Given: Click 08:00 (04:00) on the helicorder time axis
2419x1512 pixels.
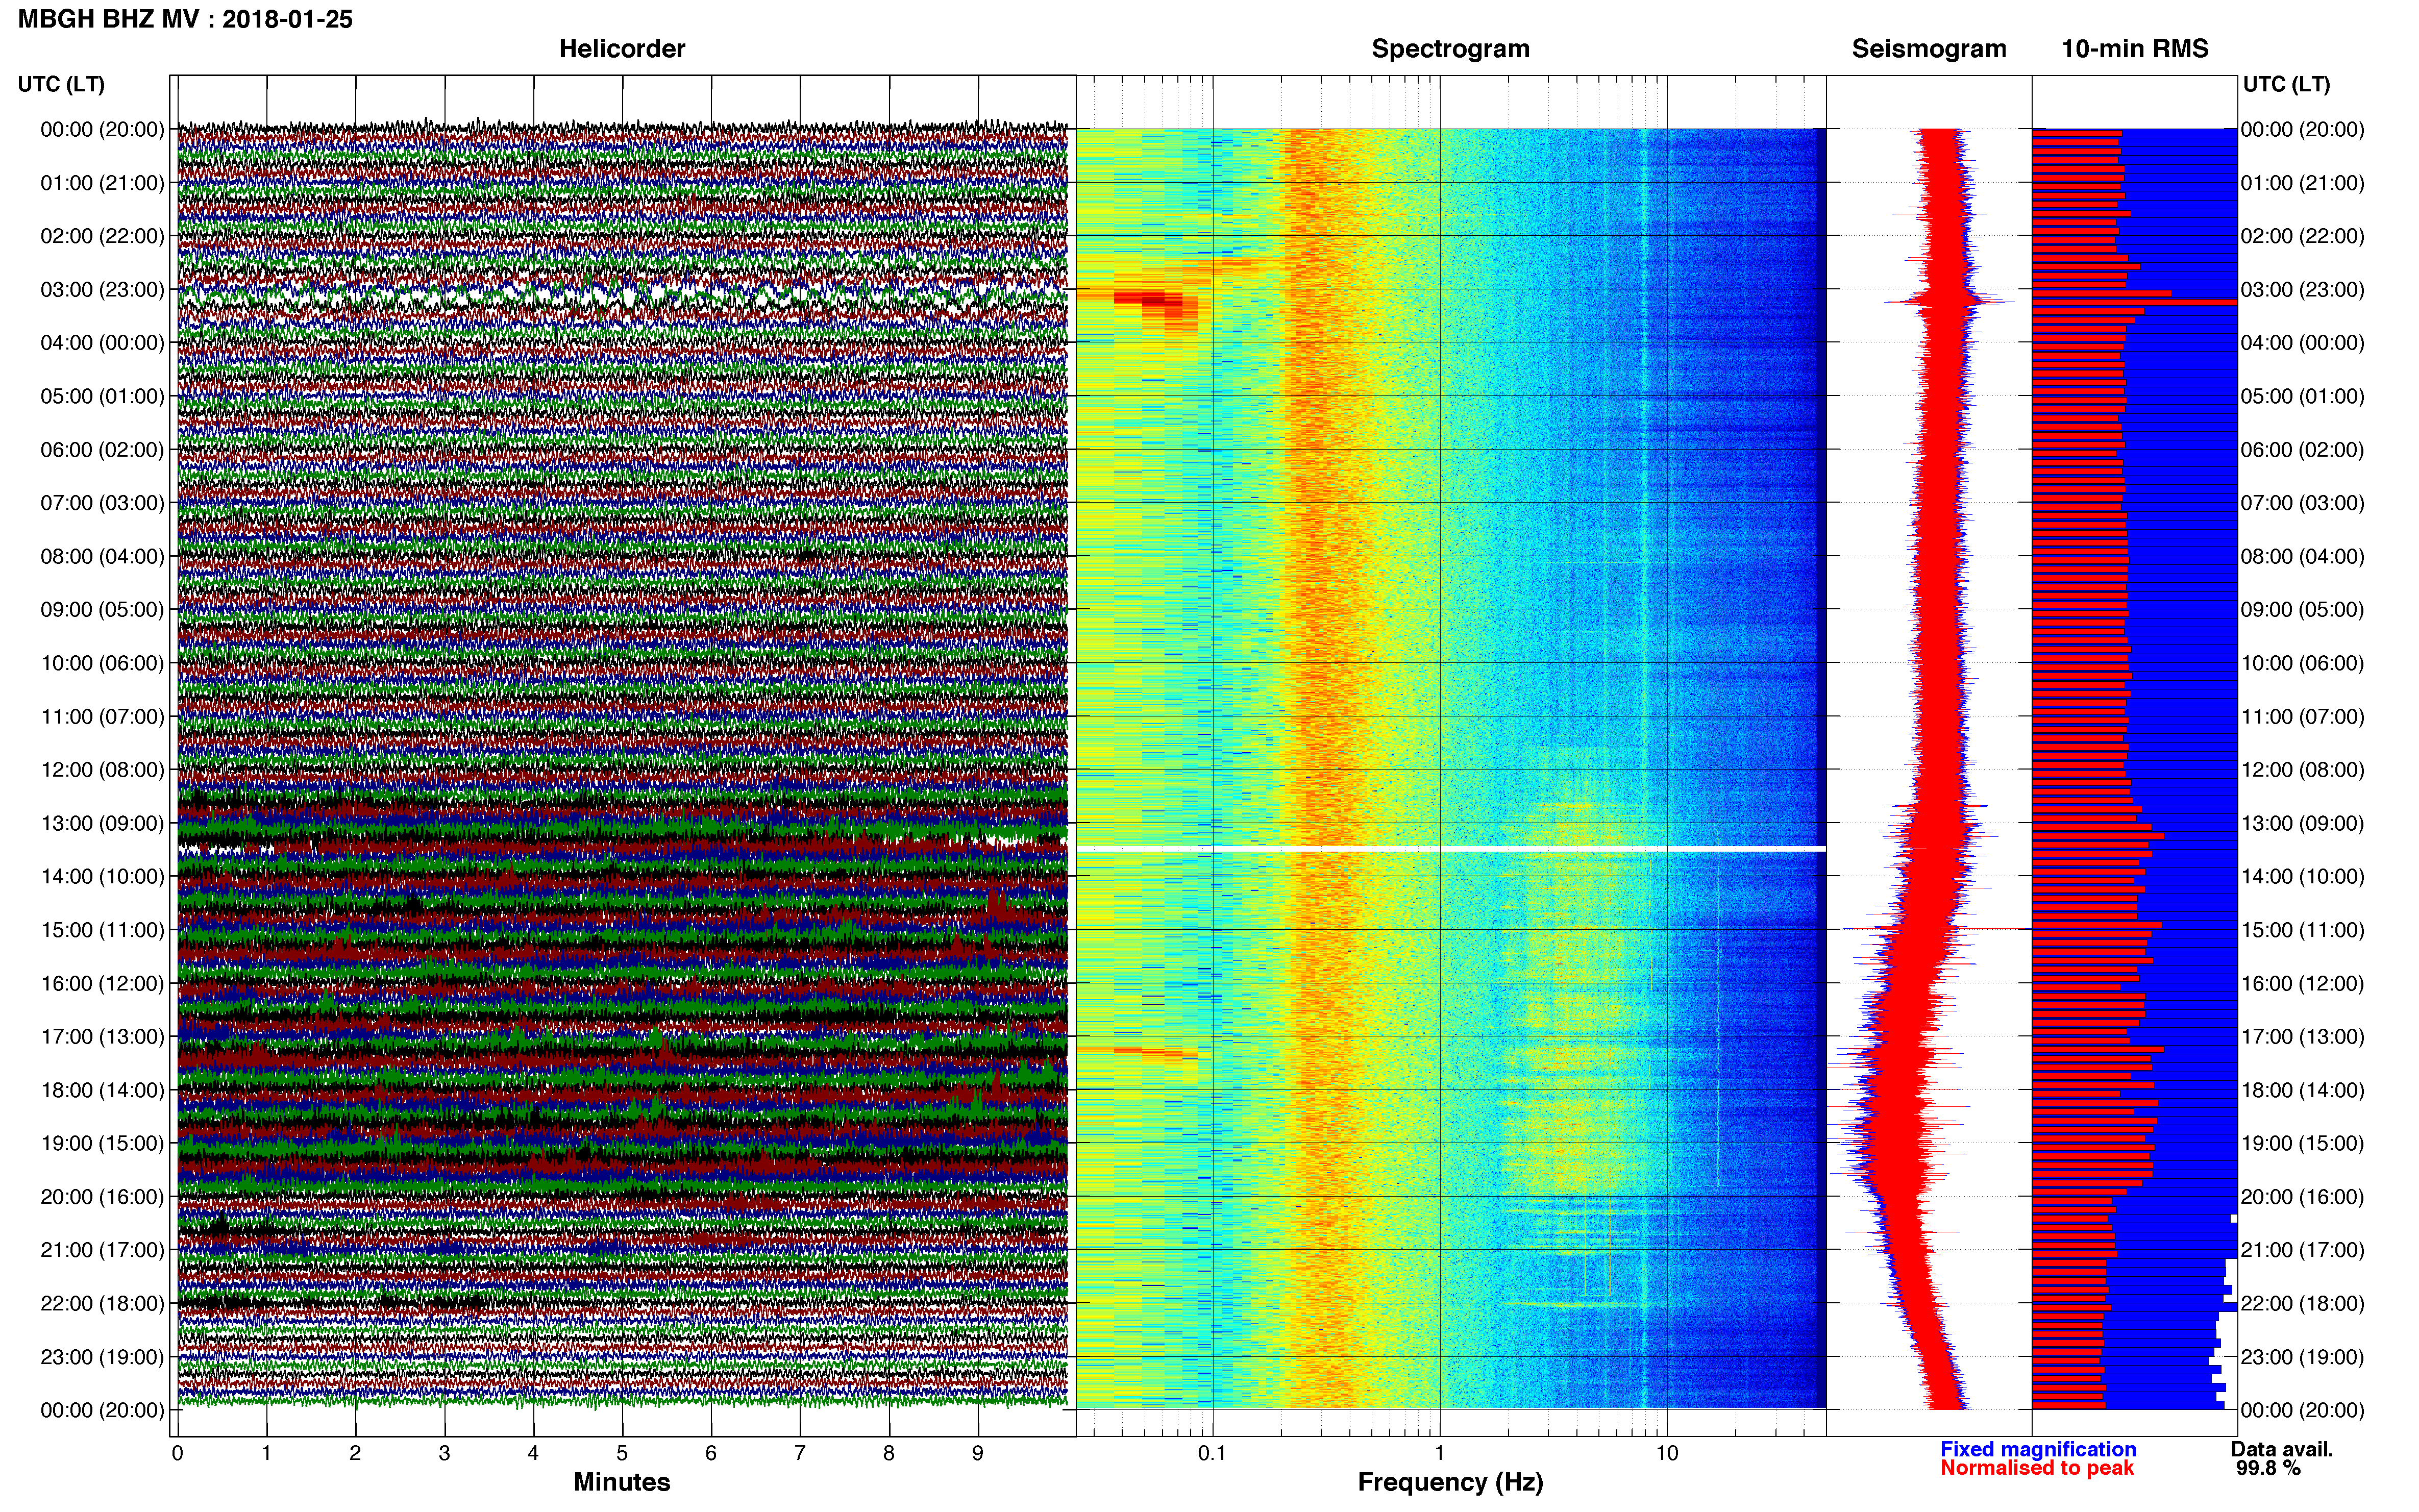Looking at the screenshot, I should pyautogui.click(x=102, y=556).
